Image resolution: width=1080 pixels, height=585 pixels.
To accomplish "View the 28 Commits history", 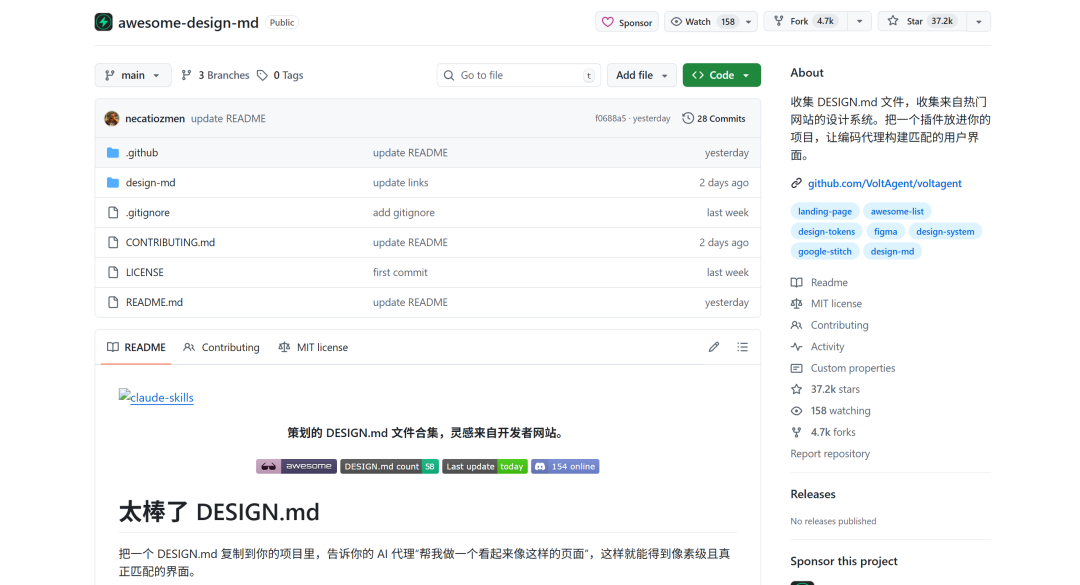I will coord(714,119).
